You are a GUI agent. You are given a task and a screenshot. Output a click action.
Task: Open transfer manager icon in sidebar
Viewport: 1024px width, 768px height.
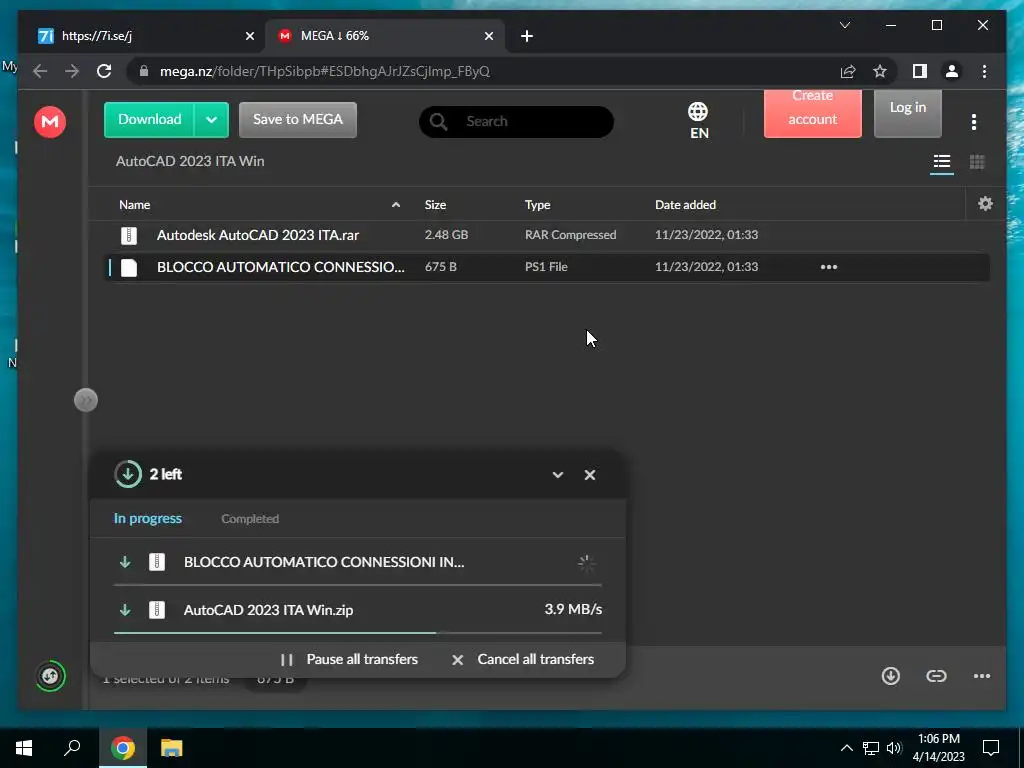coord(50,676)
